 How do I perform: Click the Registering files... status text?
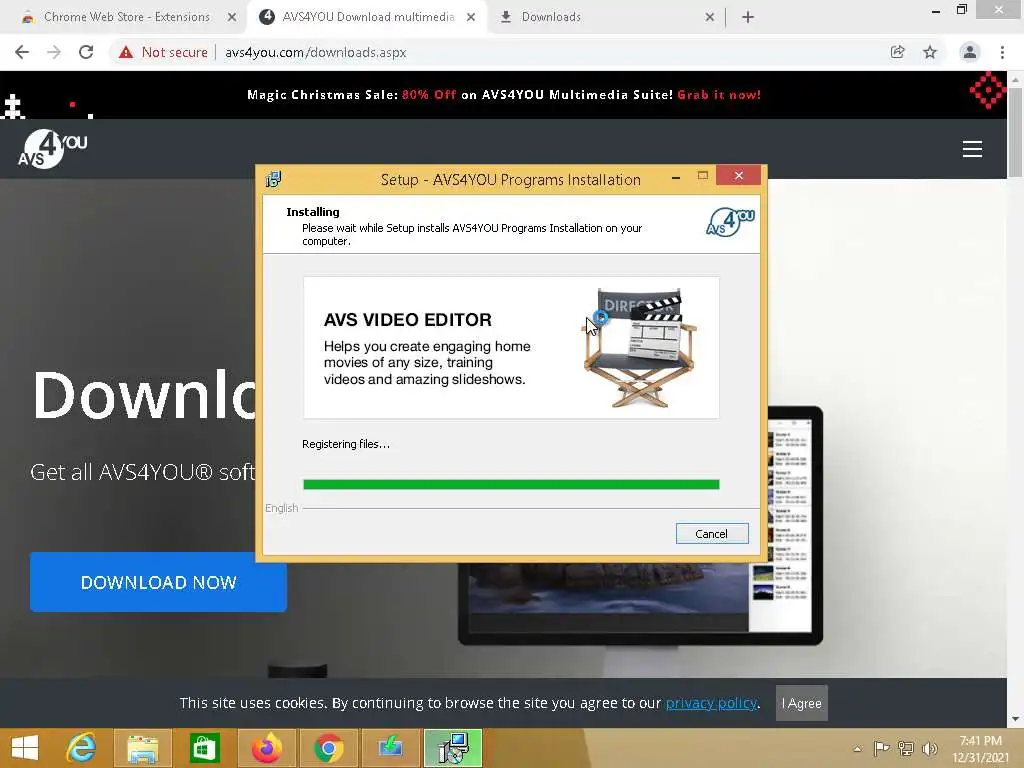pos(345,444)
